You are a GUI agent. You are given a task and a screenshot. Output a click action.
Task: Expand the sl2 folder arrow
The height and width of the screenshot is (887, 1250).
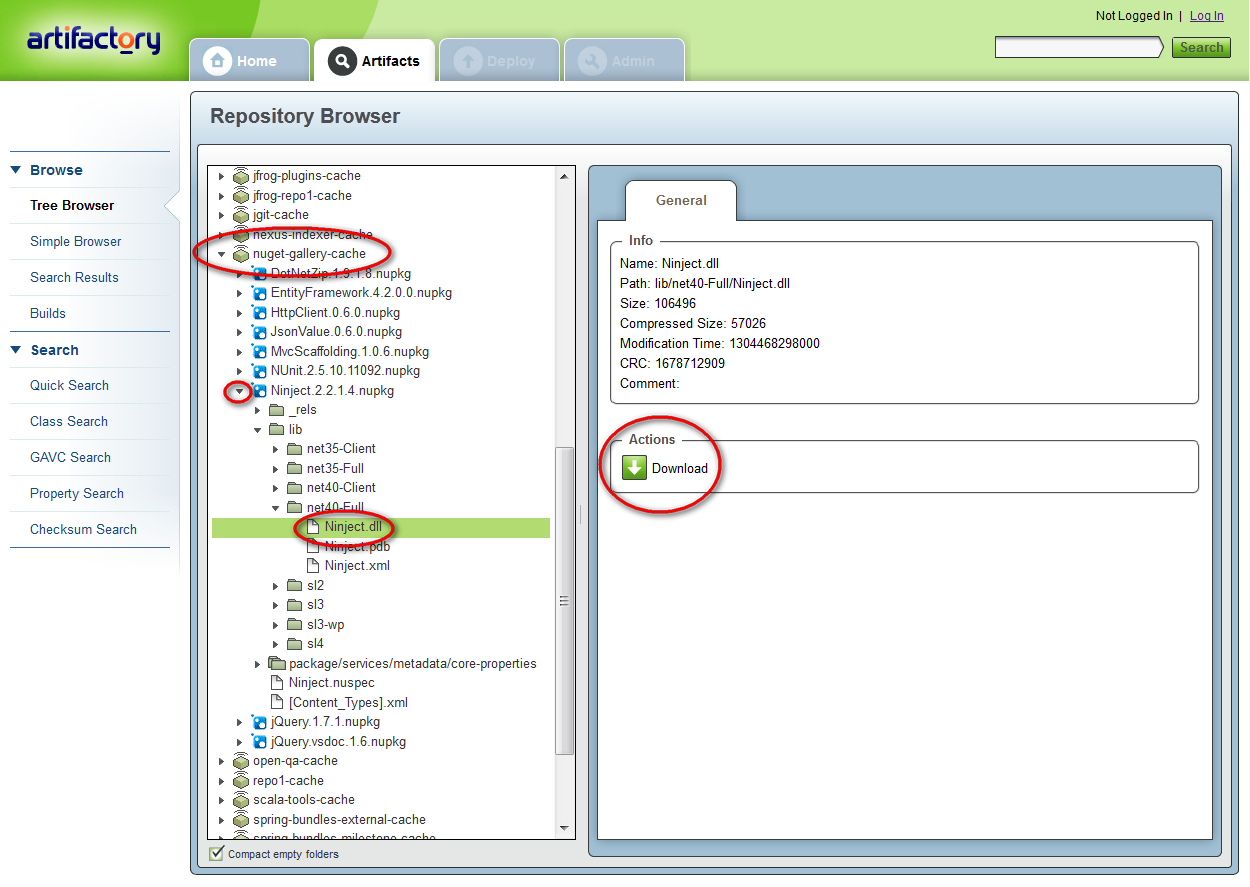coord(276,586)
